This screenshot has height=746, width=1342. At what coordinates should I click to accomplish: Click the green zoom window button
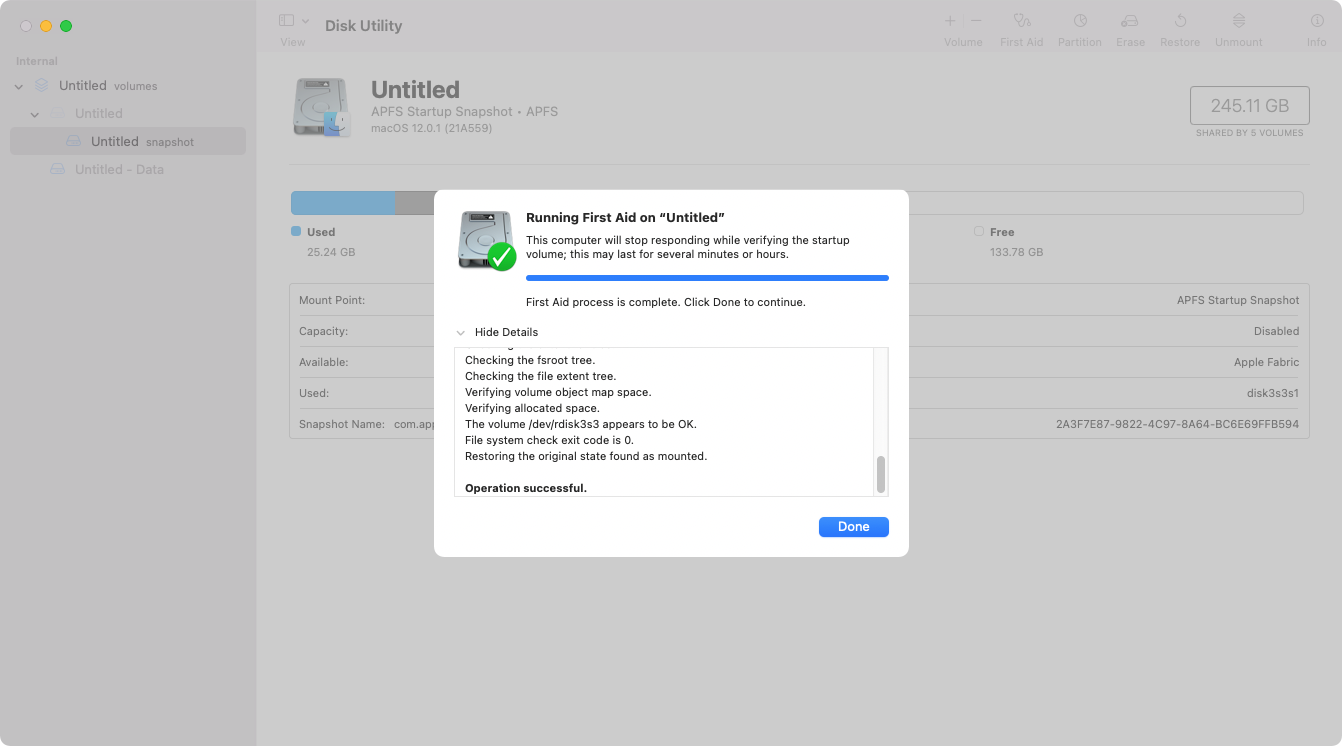click(x=66, y=26)
